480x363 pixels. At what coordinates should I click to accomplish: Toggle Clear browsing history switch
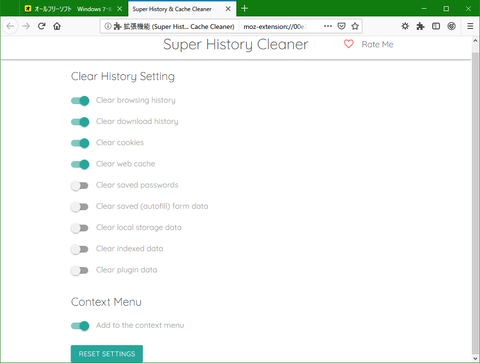coord(80,101)
